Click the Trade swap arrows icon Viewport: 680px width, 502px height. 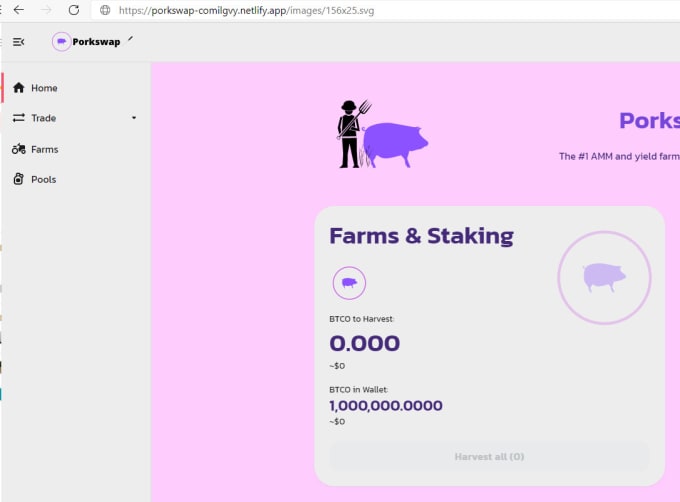pos(19,118)
